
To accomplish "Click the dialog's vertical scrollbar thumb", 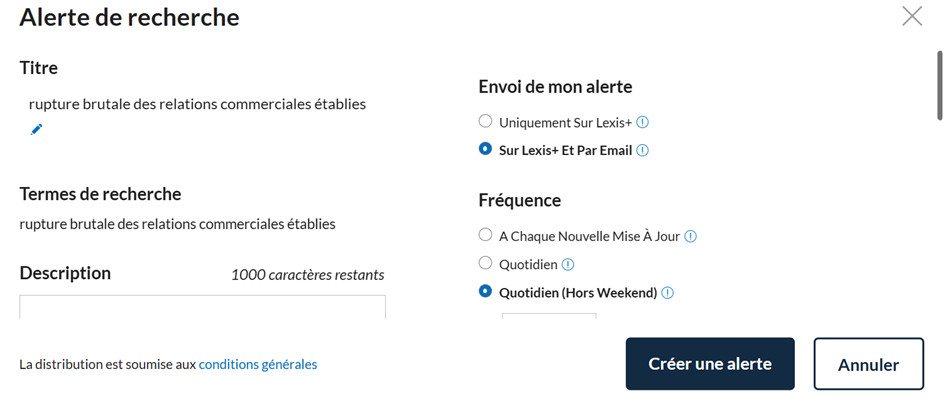I will (939, 86).
